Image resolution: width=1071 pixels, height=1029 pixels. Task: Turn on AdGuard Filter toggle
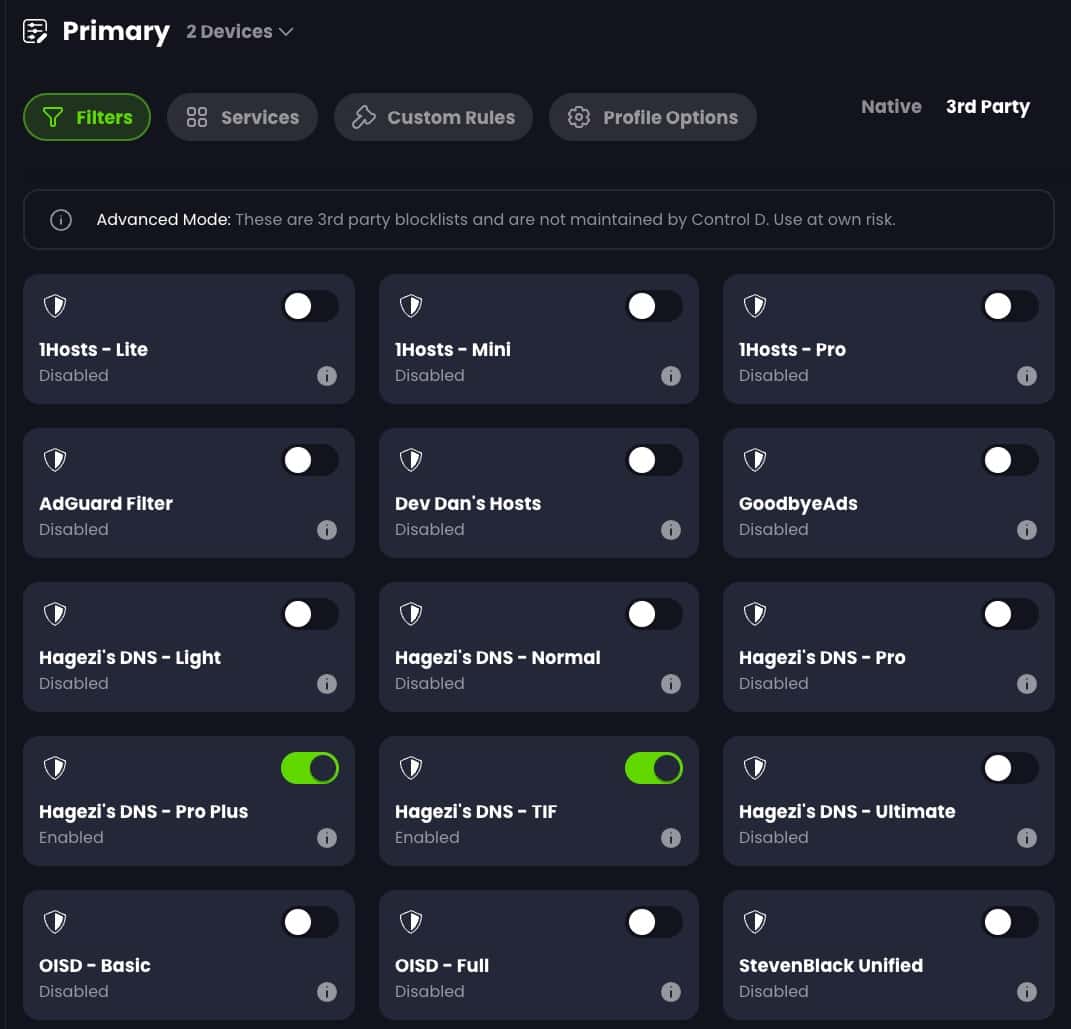pos(310,460)
